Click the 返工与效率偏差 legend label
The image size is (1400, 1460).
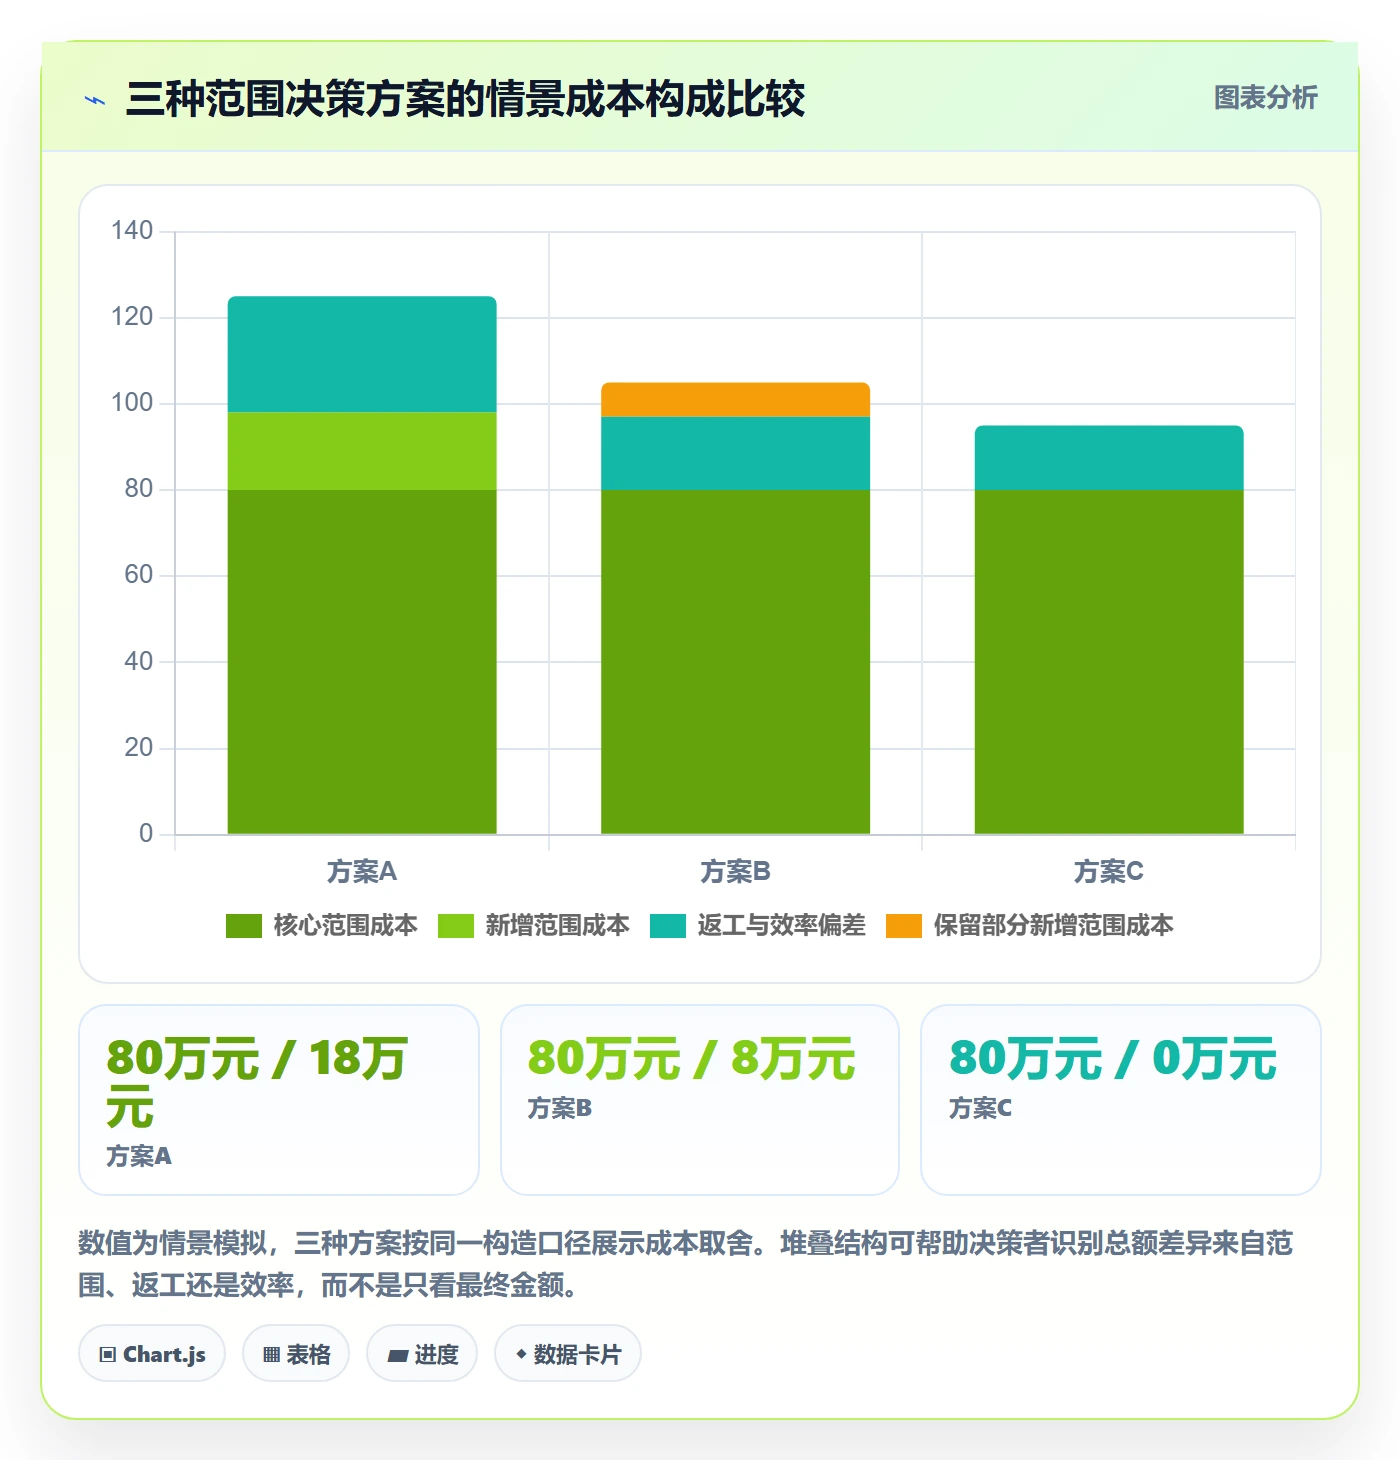pos(781,926)
